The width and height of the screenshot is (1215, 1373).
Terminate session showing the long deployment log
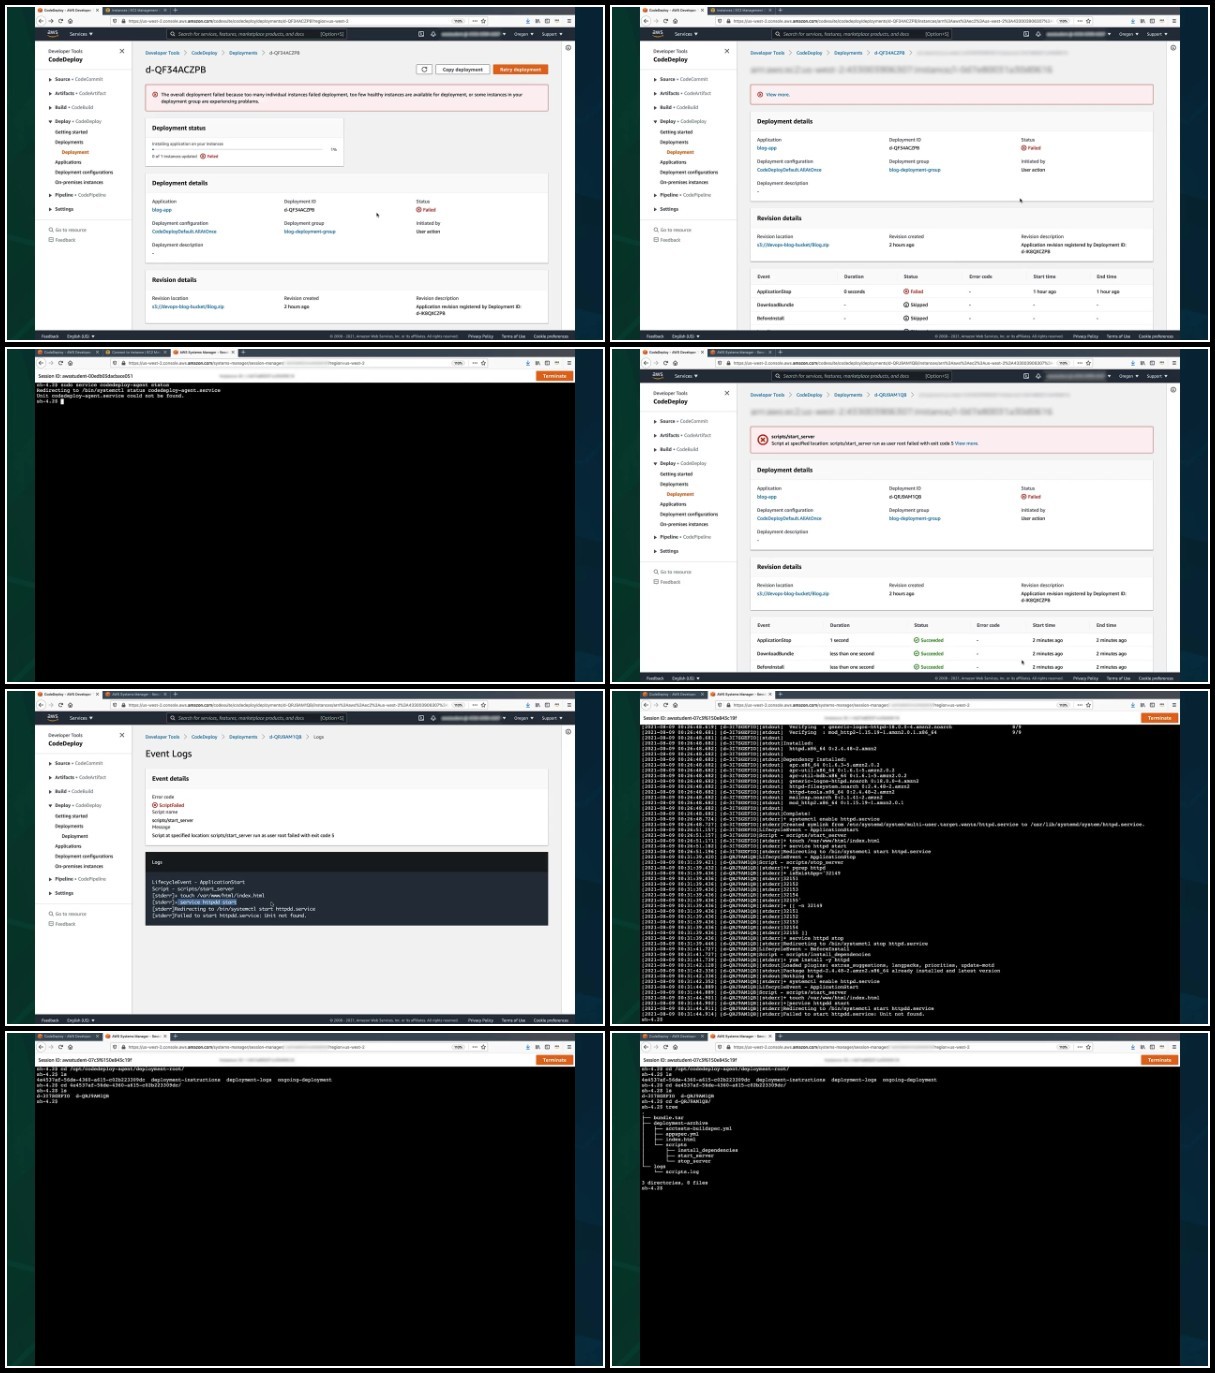(x=1159, y=718)
